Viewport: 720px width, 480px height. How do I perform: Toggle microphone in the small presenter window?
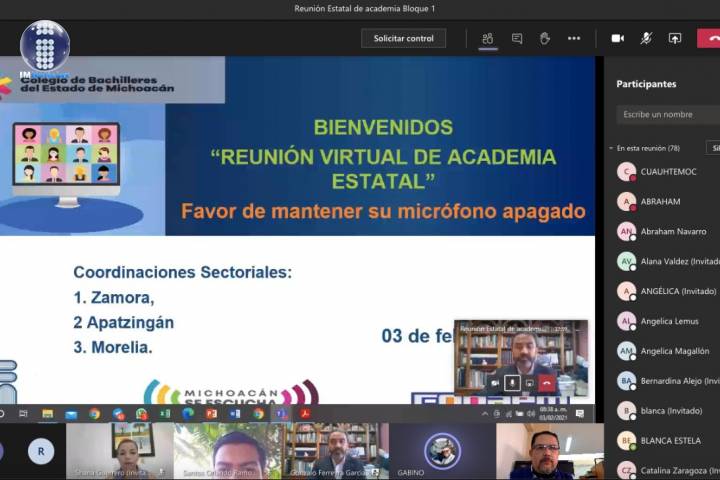pyautogui.click(x=512, y=383)
